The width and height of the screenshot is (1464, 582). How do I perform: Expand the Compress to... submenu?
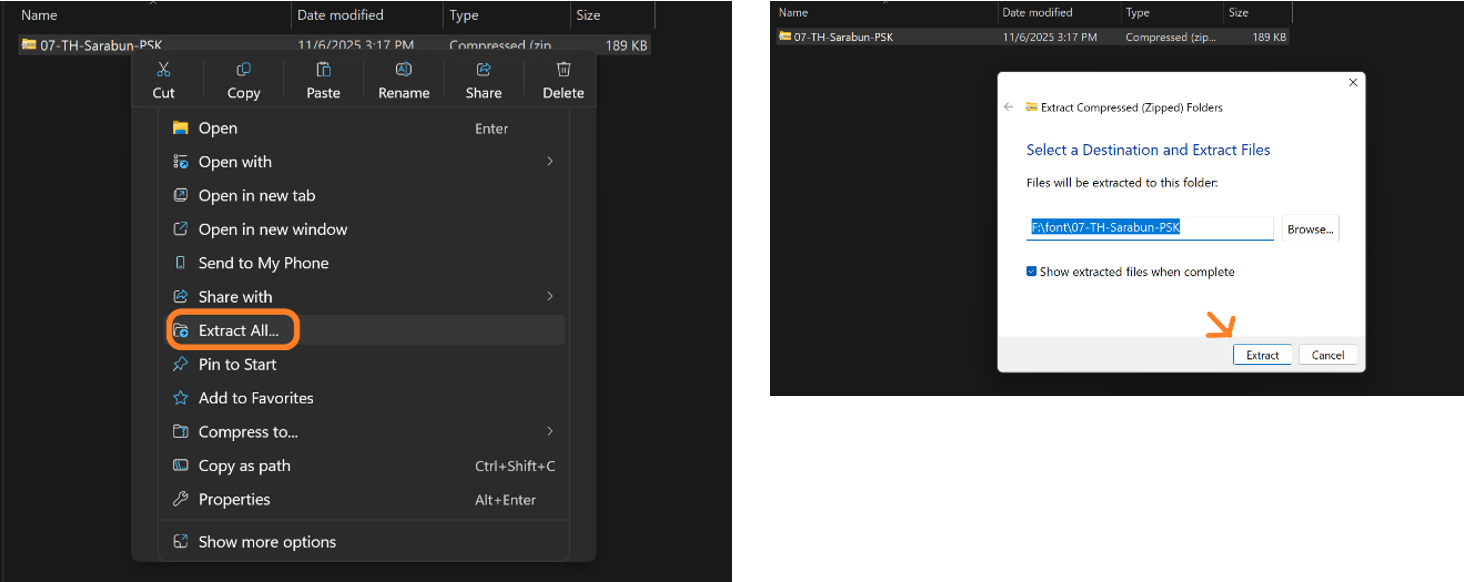(x=549, y=431)
